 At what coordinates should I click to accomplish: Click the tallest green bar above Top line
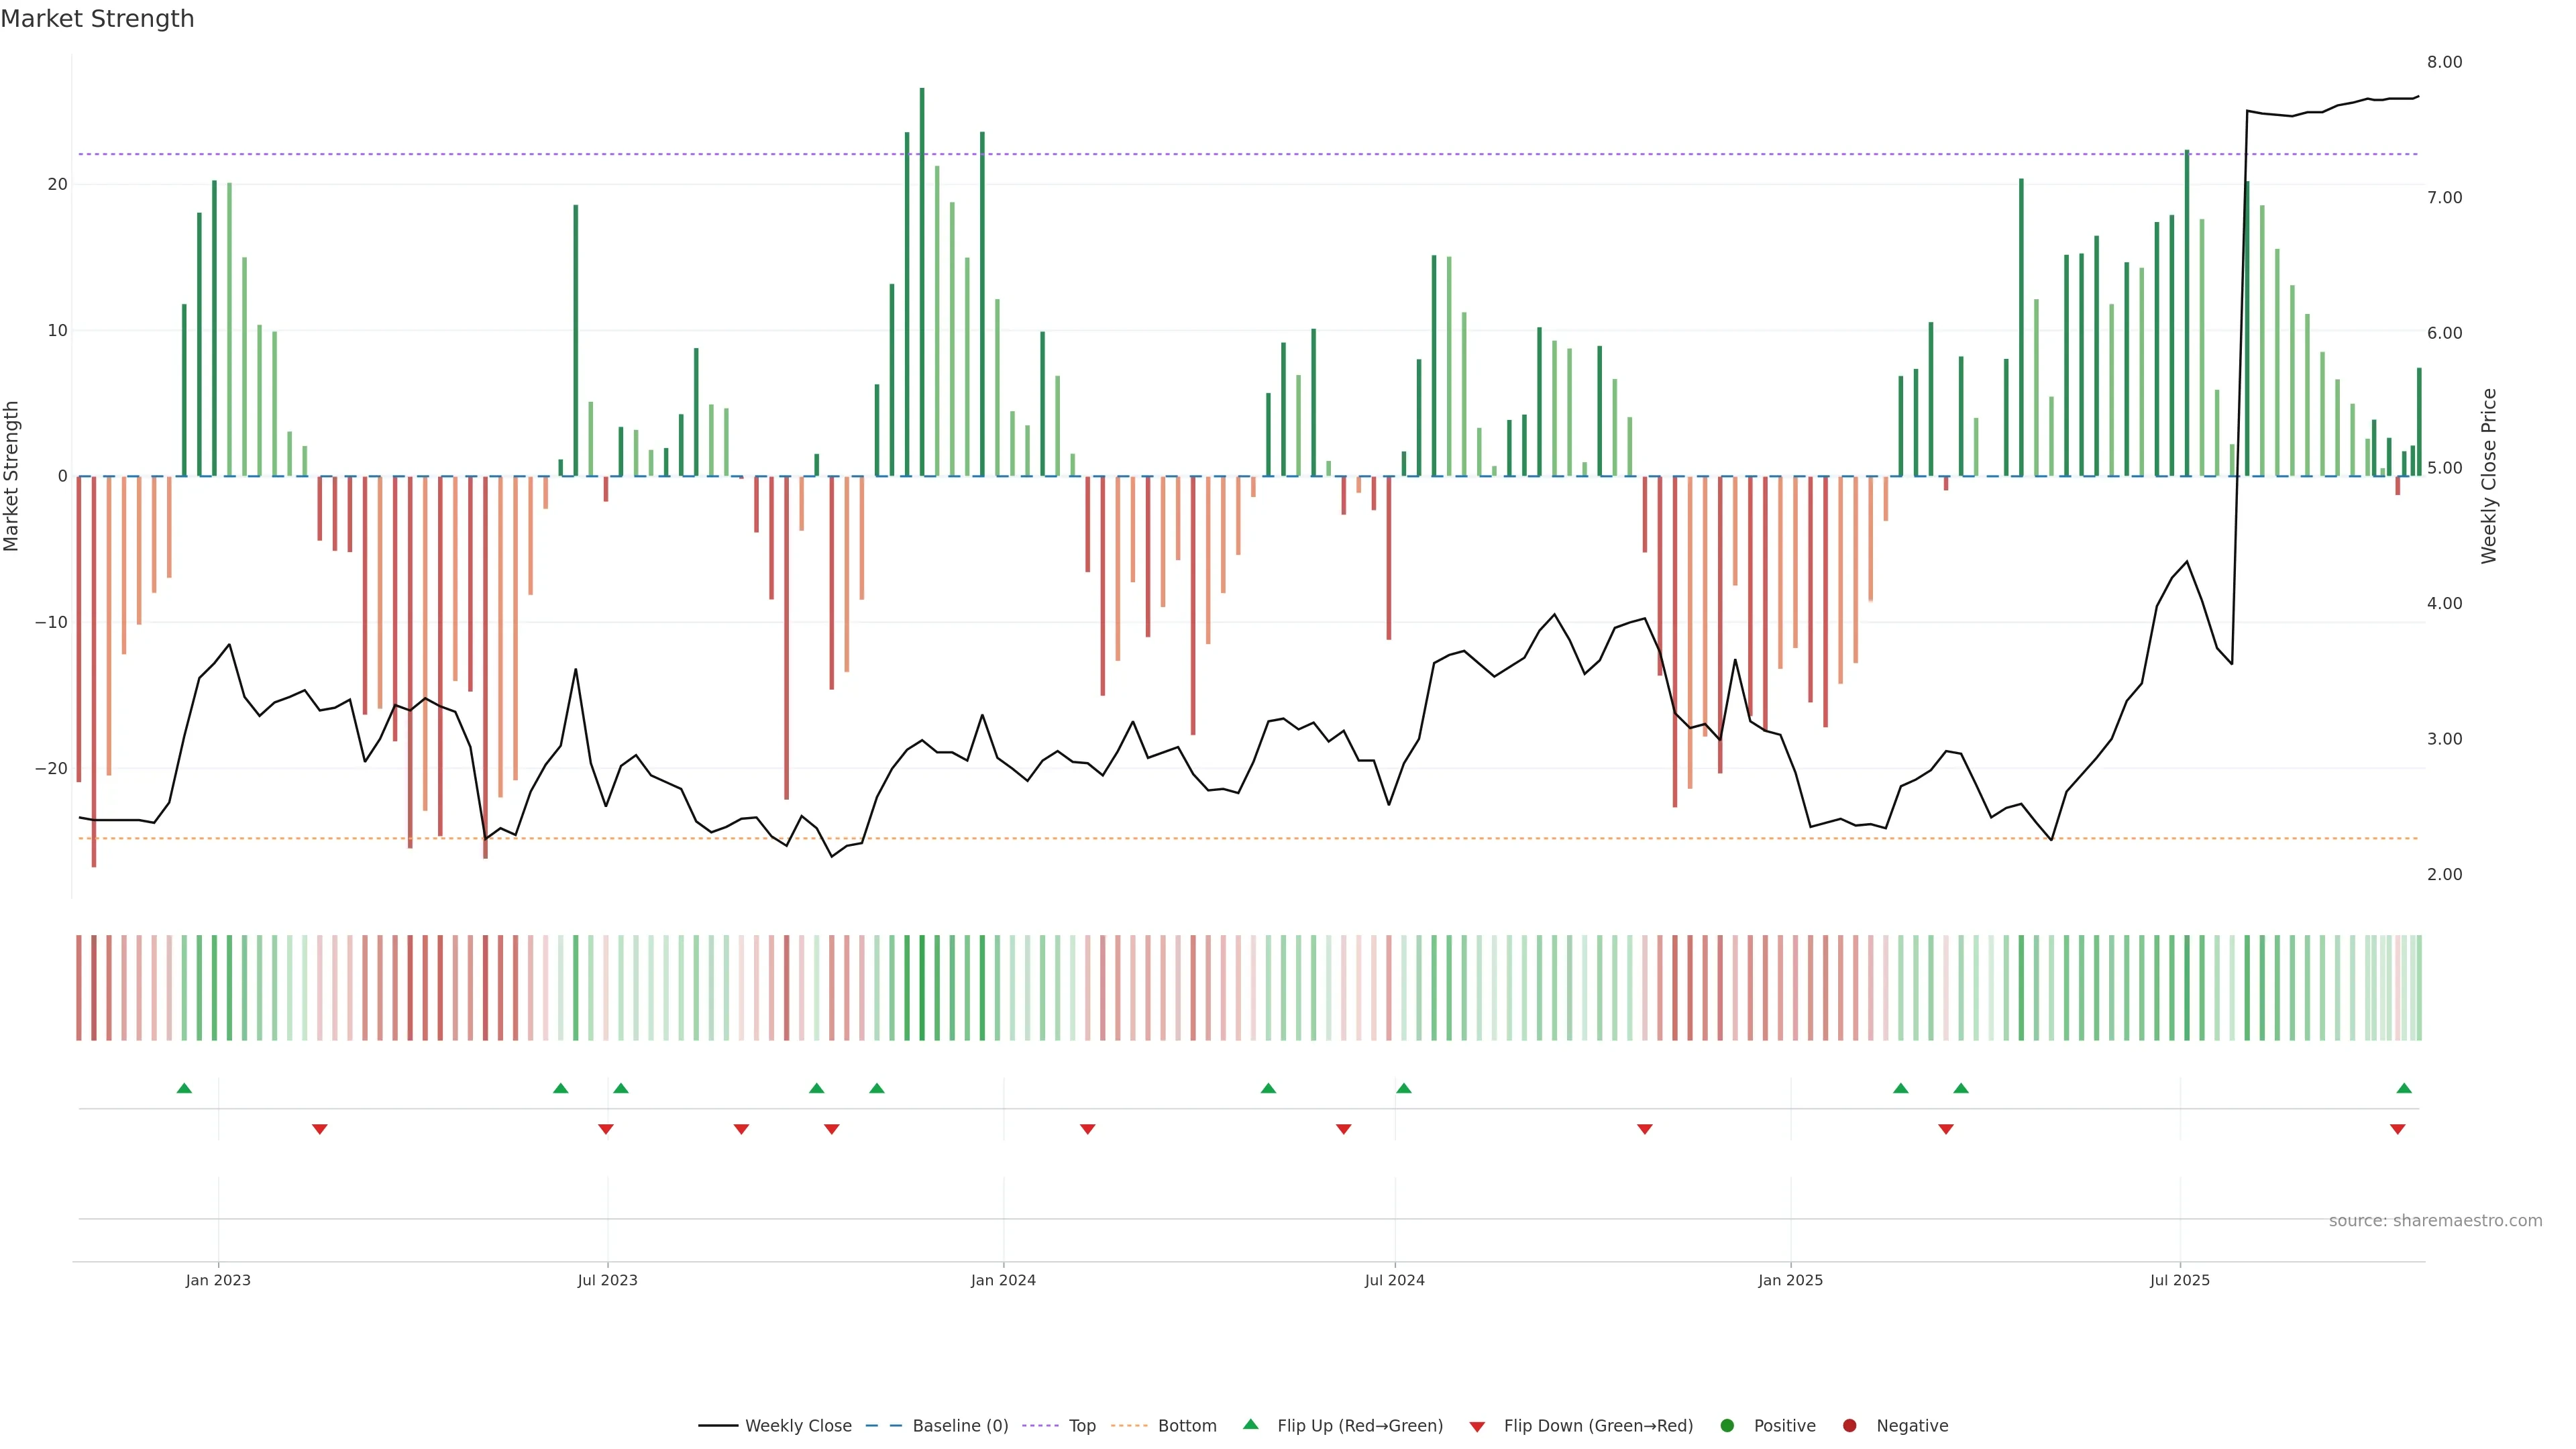coord(922,120)
